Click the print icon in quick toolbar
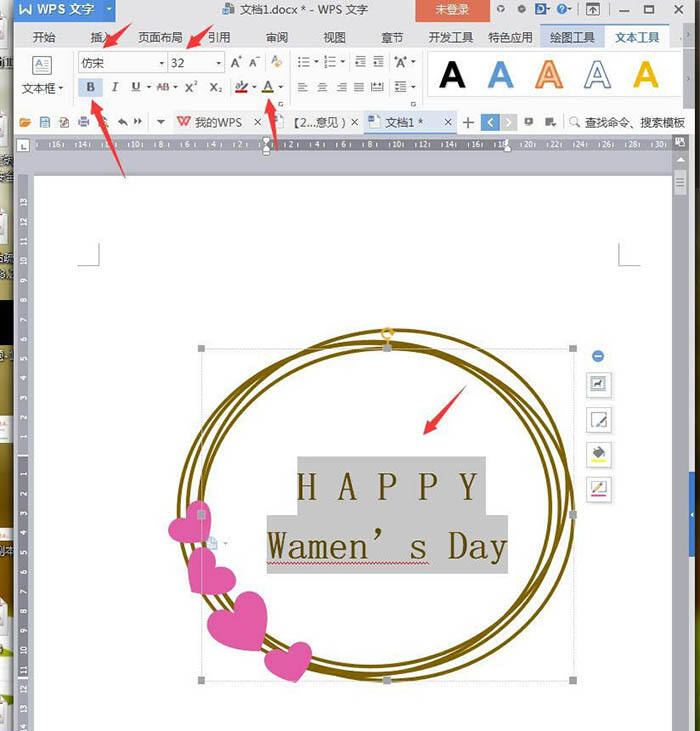Screen dimensions: 700x731 click(83, 122)
